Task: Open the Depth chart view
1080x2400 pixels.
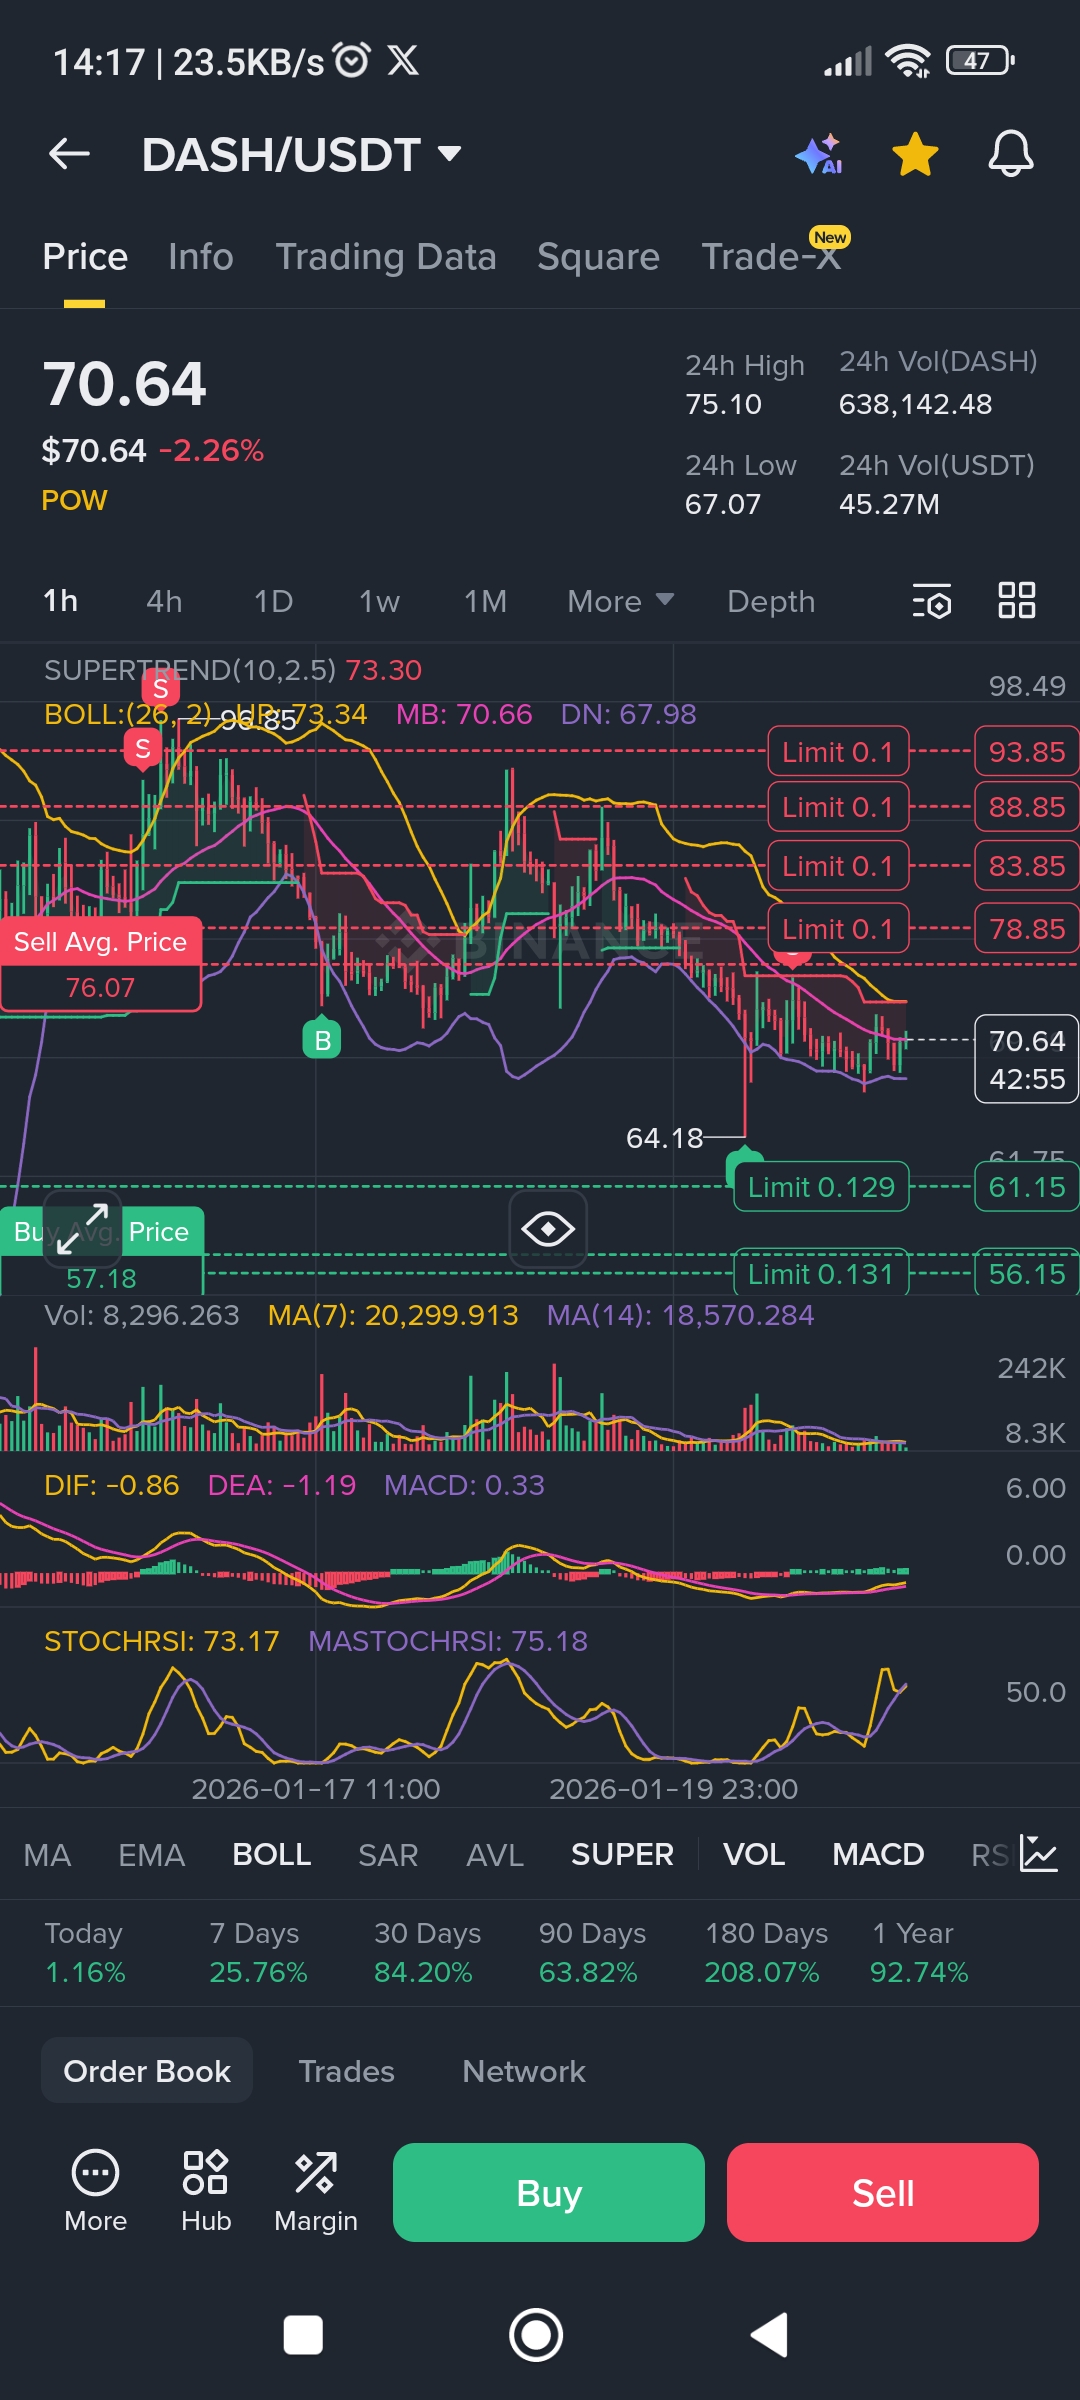Action: point(771,601)
